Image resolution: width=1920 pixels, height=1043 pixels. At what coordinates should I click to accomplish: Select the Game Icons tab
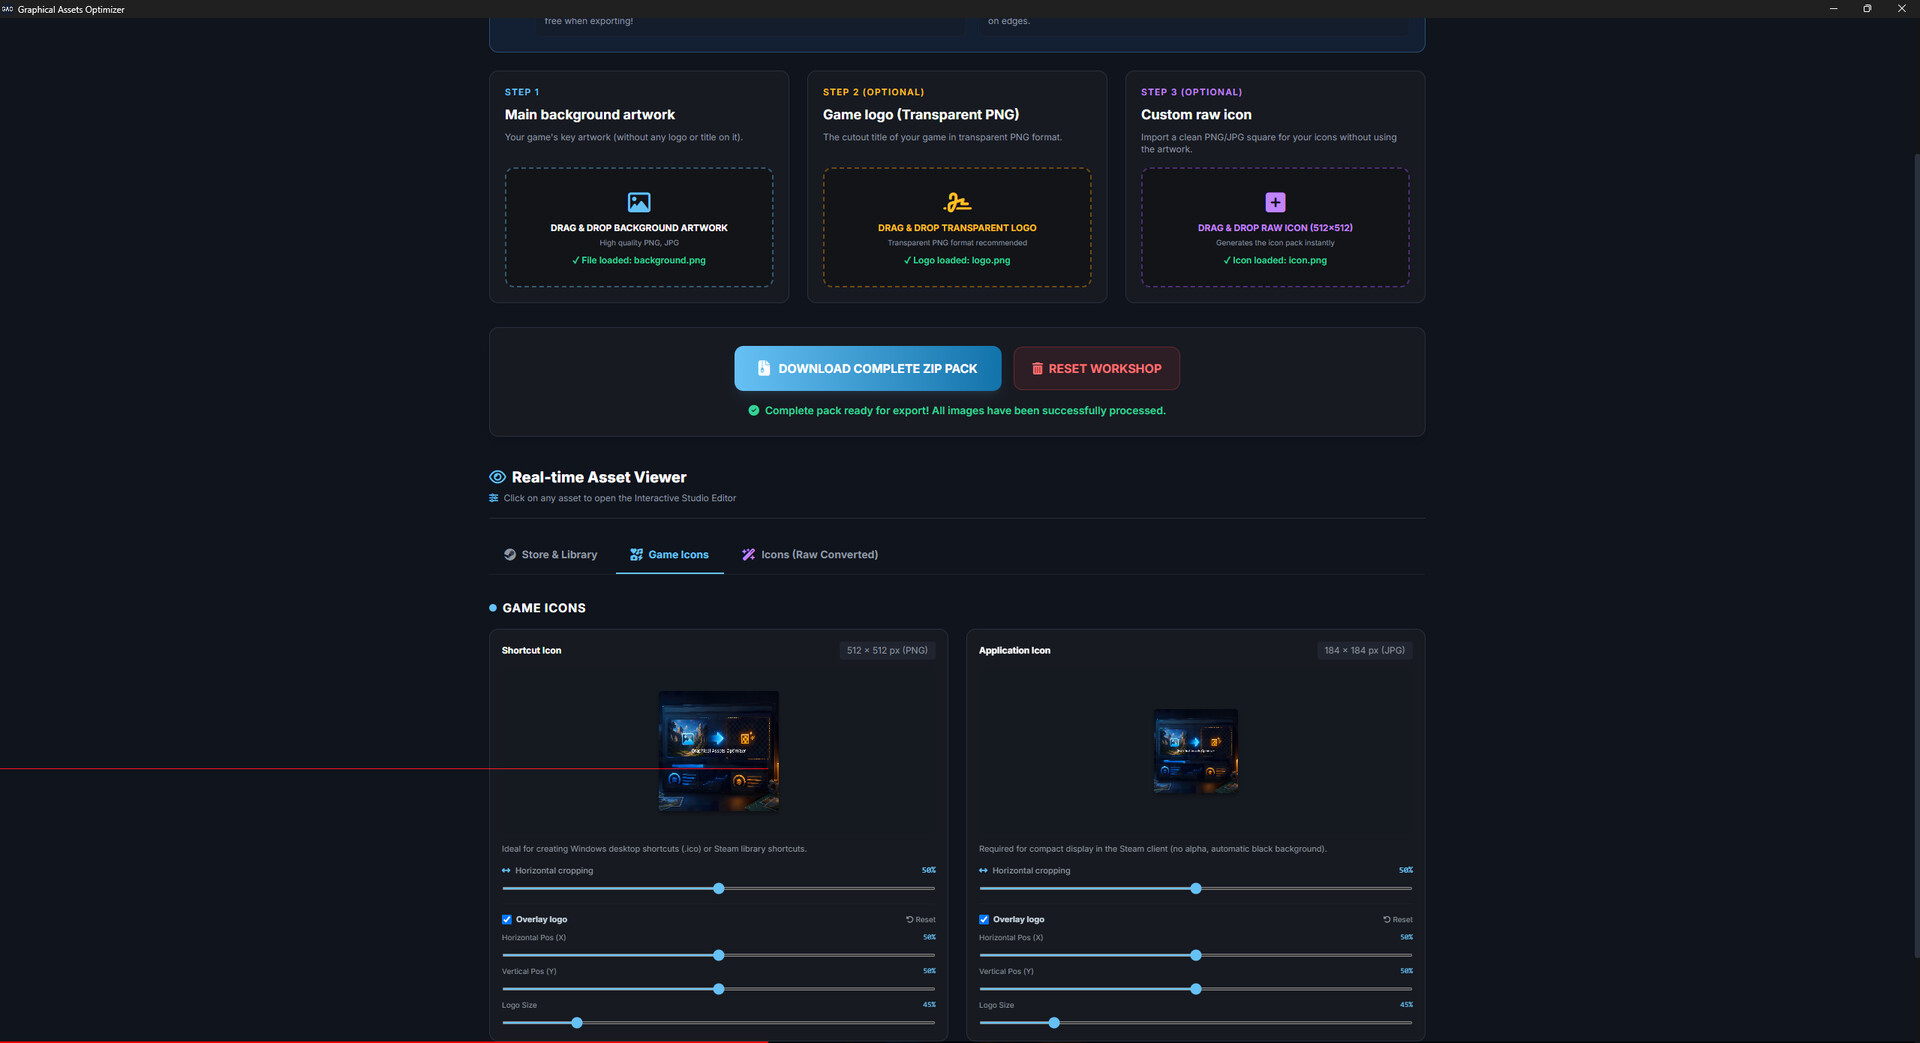click(x=669, y=555)
